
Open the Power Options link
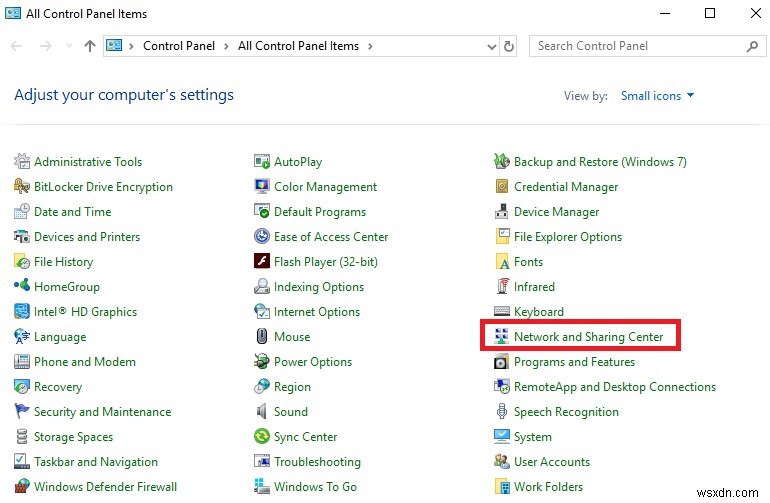[x=312, y=362]
